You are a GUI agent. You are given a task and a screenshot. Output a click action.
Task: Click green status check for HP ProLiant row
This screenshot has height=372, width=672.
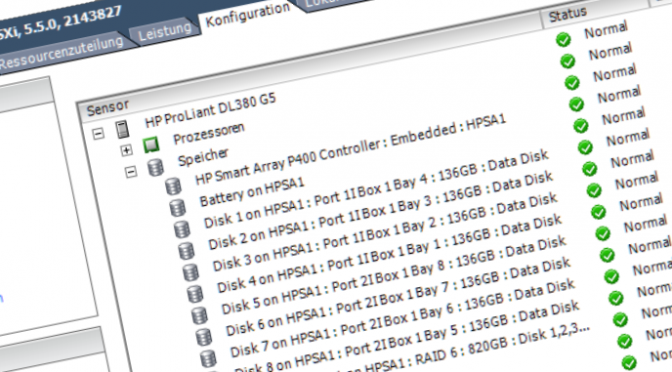pos(563,39)
